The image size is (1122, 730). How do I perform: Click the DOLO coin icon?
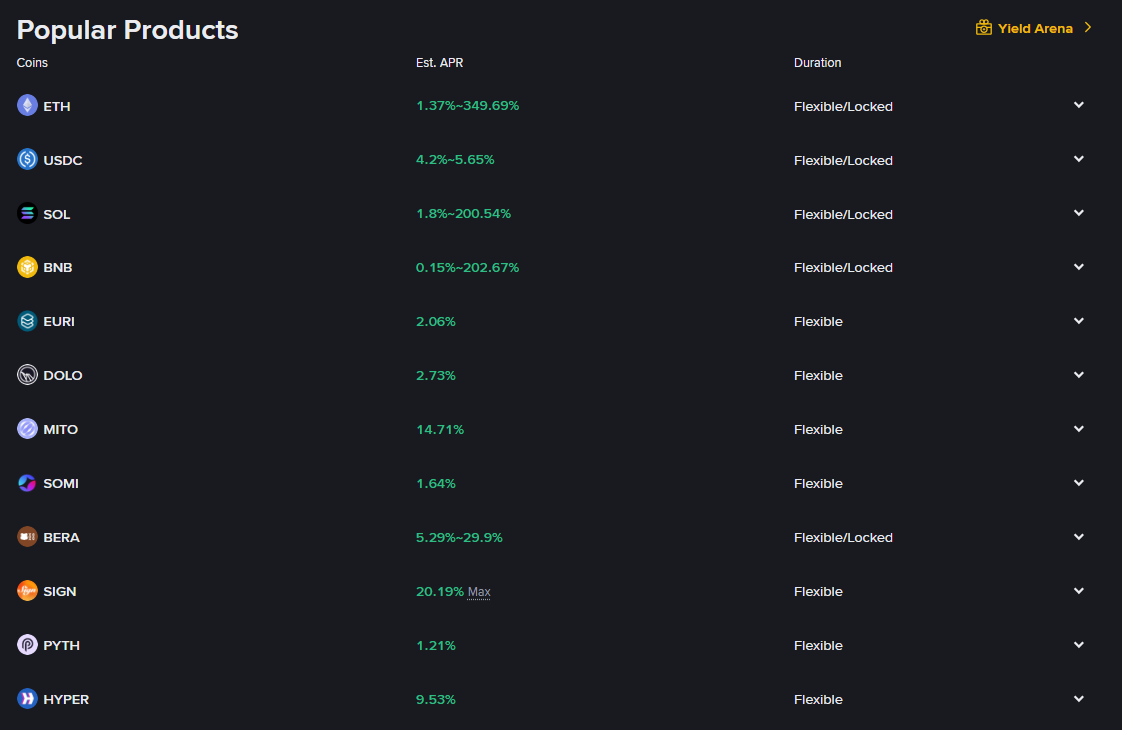[x=27, y=376]
